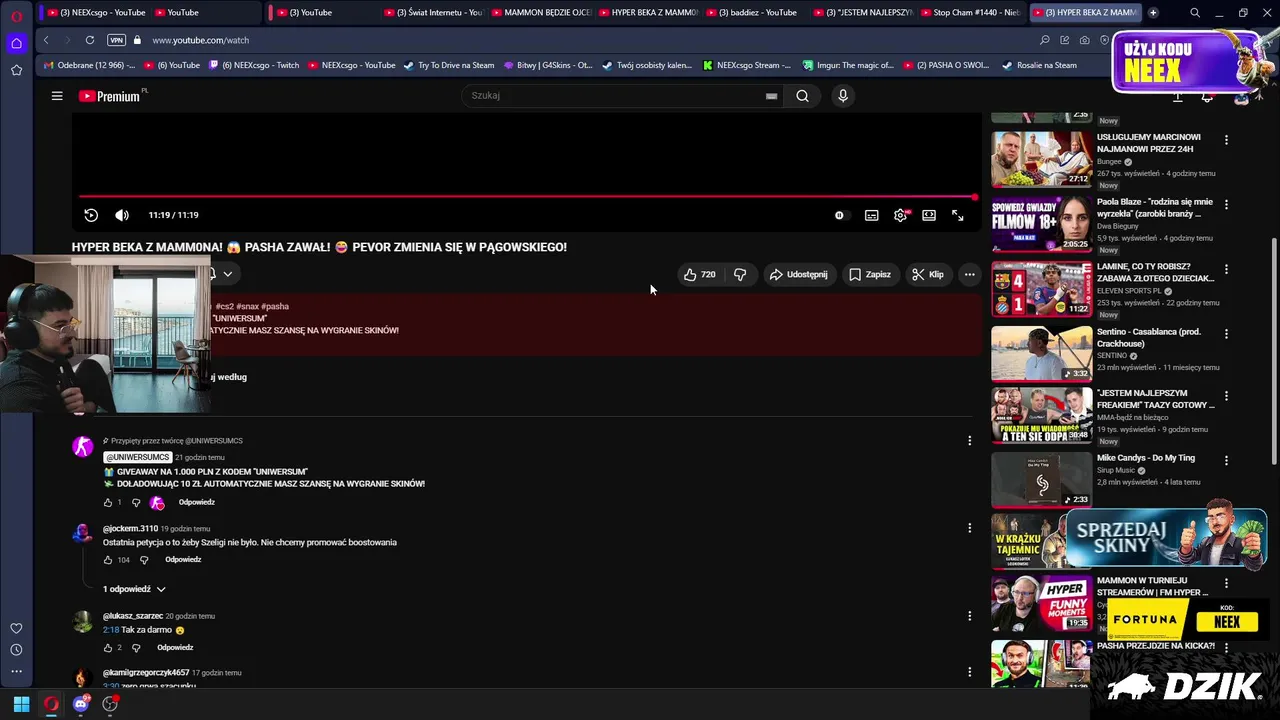Dislike the pinned UNIWERSUMCS comment
The width and height of the screenshot is (1280, 720).
point(136,502)
